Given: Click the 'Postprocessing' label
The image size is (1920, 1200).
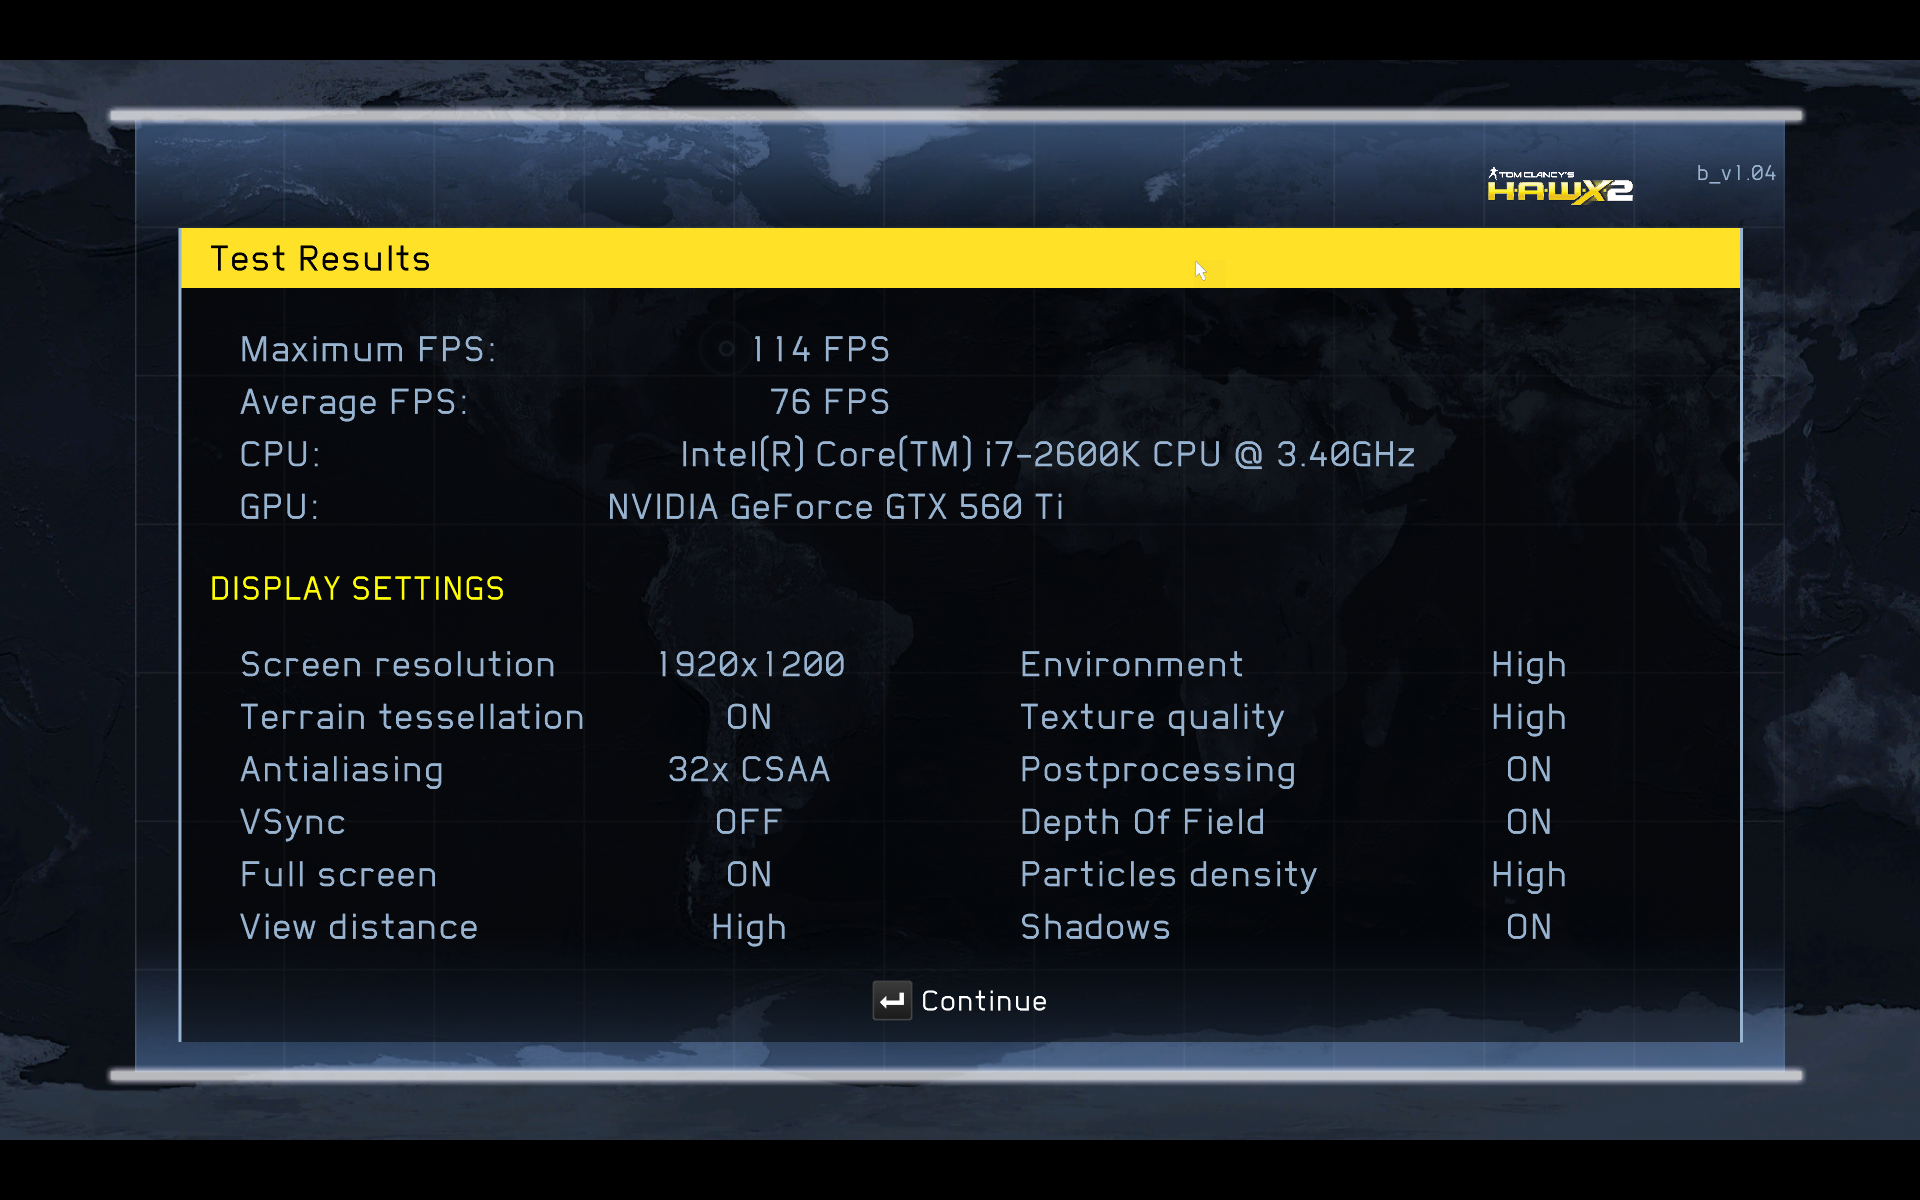Looking at the screenshot, I should point(1158,771).
